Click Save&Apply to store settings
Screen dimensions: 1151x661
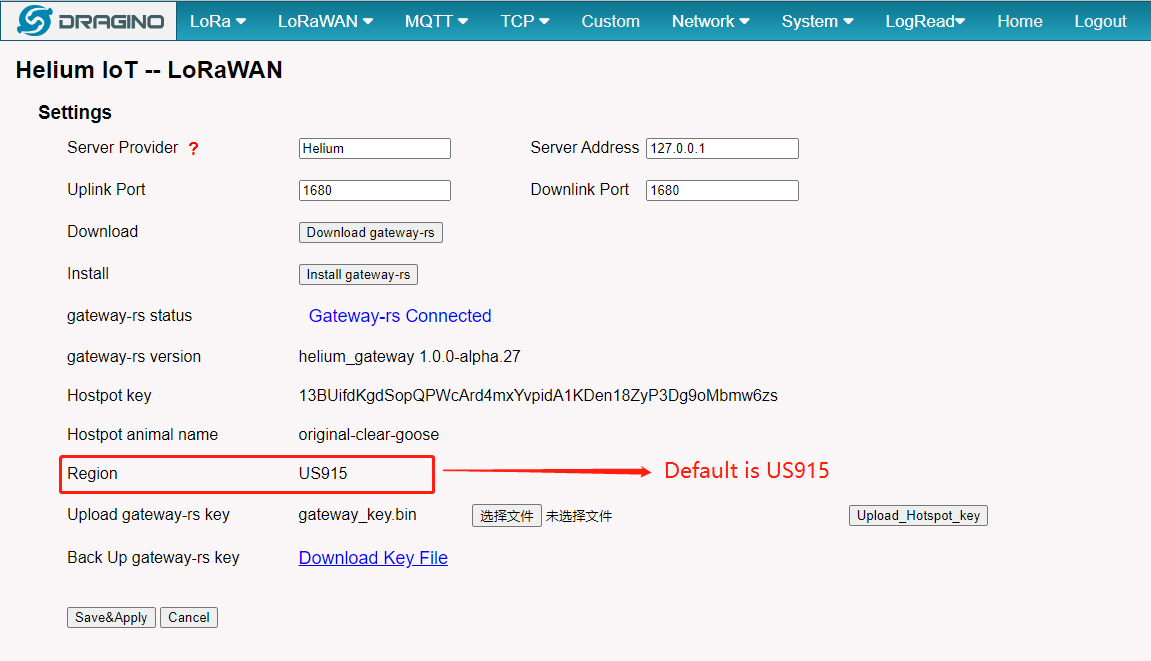tap(111, 617)
